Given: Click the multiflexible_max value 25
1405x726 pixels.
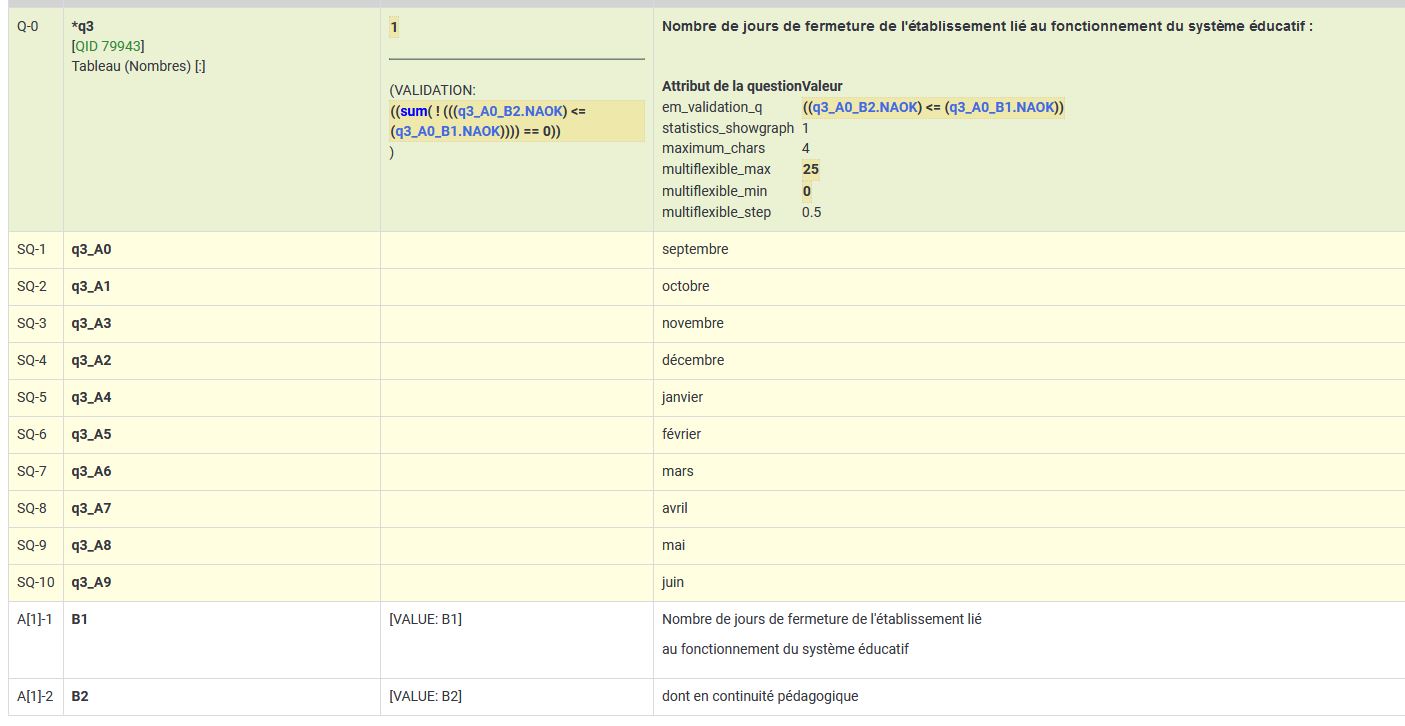Looking at the screenshot, I should [810, 169].
